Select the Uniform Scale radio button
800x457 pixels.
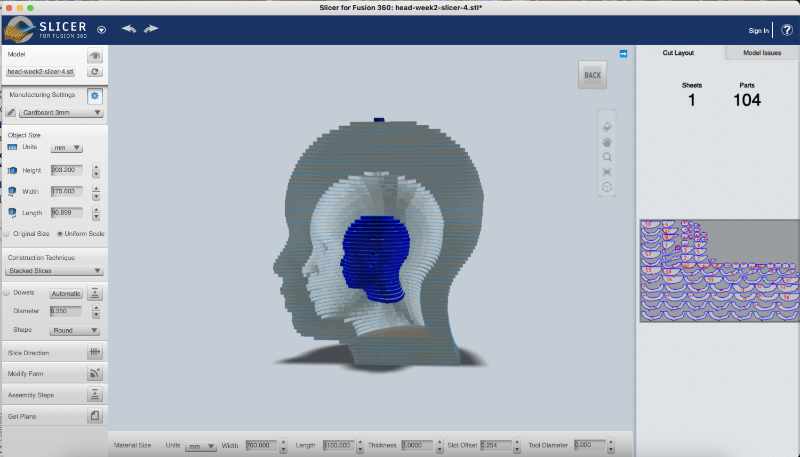coord(59,233)
